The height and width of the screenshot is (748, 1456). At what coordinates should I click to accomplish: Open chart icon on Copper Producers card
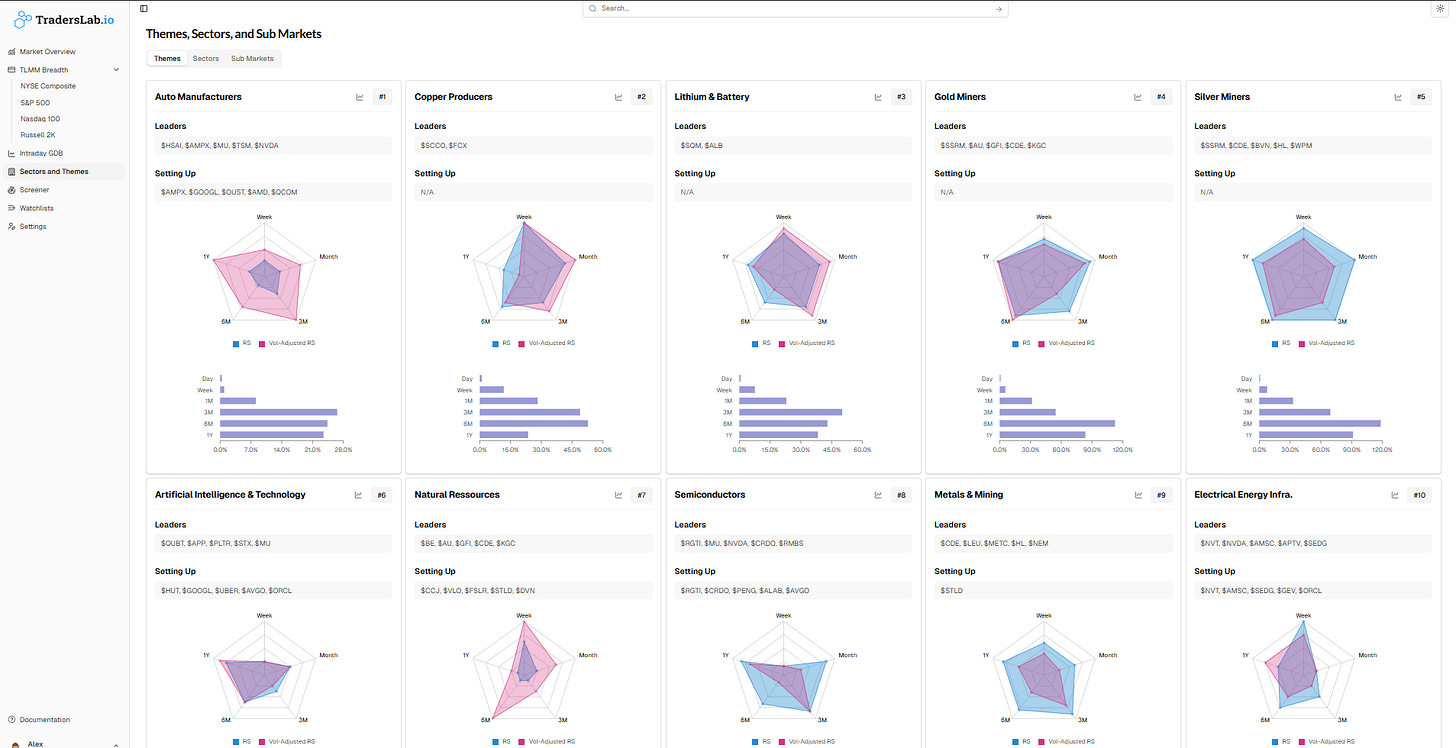619,97
